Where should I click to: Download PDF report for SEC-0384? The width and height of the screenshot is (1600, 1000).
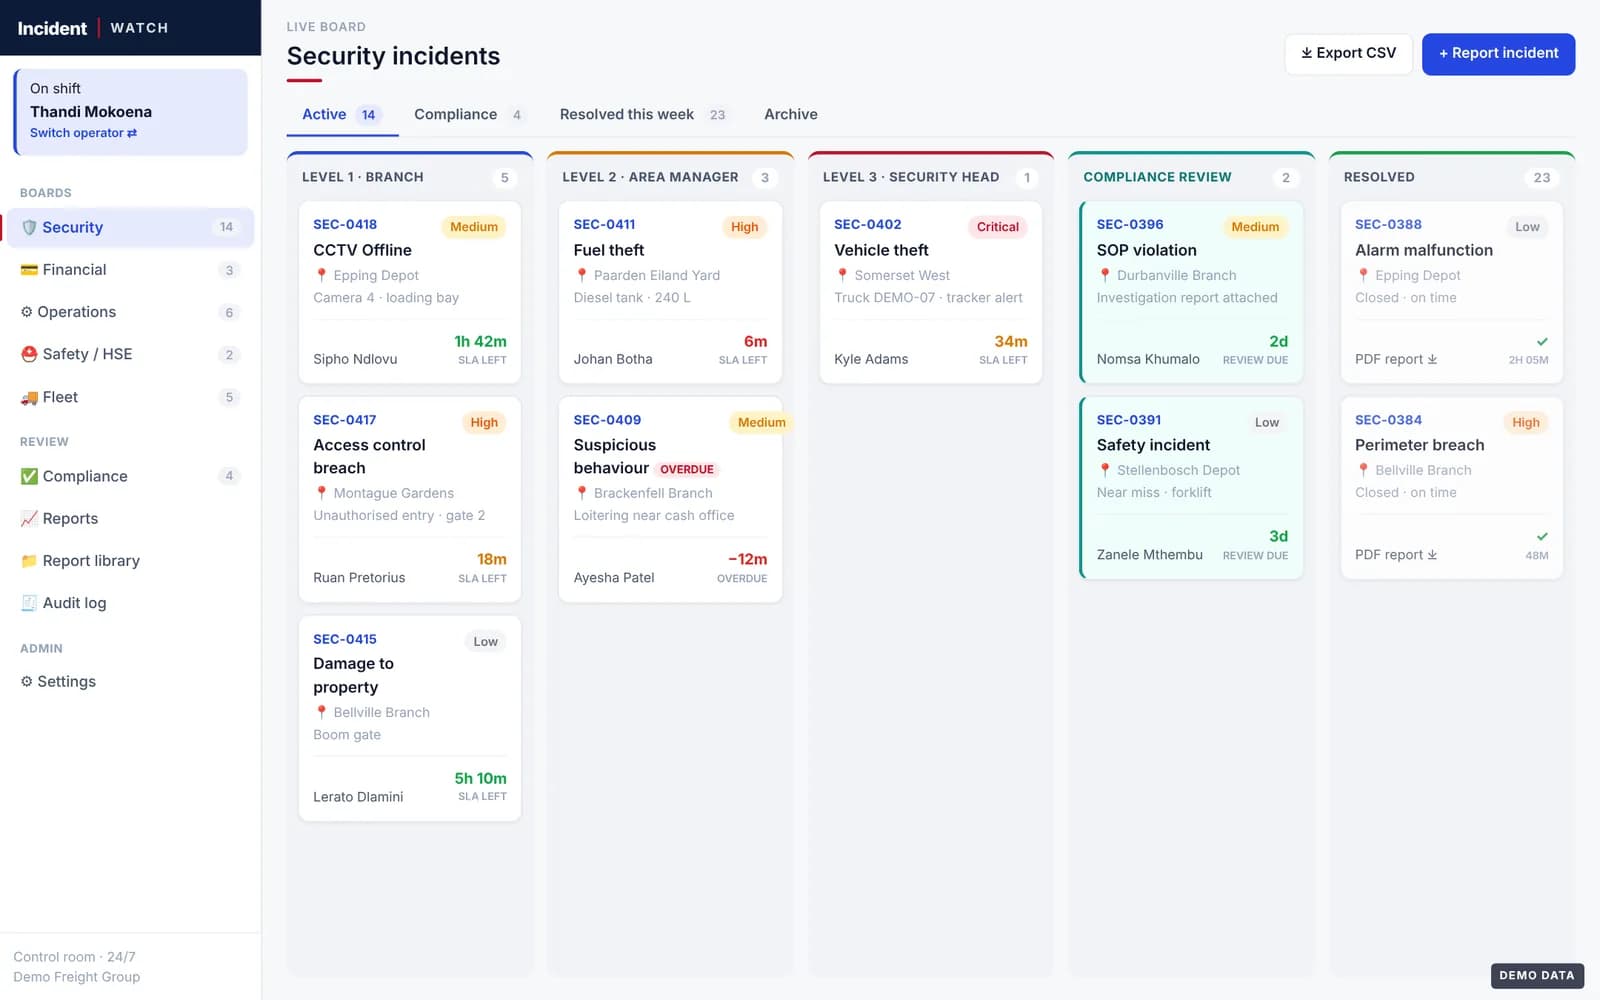pos(1396,555)
